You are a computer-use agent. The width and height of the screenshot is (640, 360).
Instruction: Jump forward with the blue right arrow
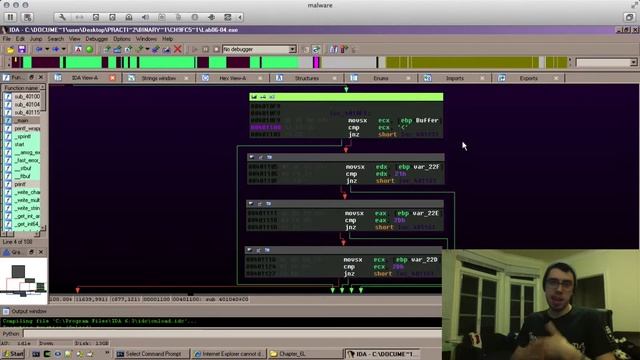coord(56,49)
